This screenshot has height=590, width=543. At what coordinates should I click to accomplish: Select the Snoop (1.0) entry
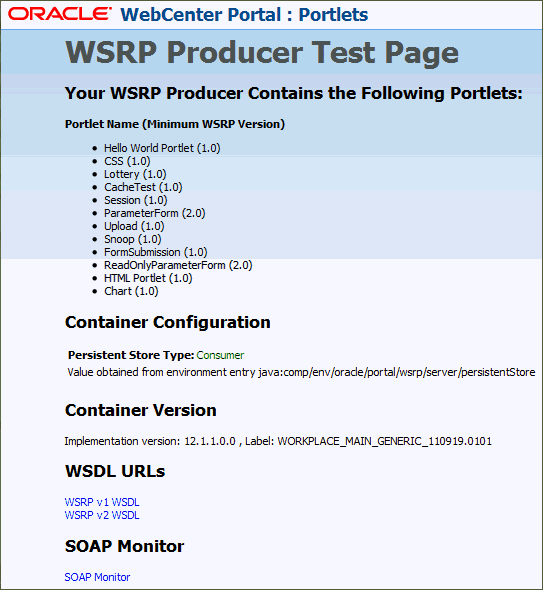(x=132, y=239)
